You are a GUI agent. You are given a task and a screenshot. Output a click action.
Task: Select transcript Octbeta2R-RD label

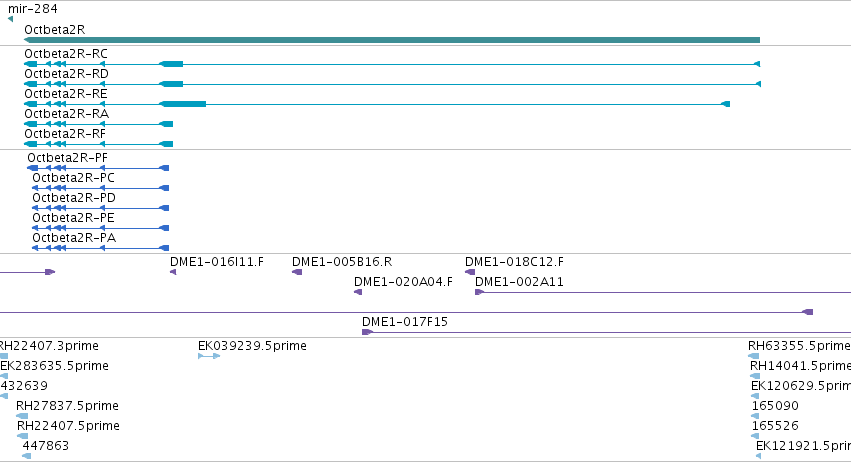click(66, 74)
